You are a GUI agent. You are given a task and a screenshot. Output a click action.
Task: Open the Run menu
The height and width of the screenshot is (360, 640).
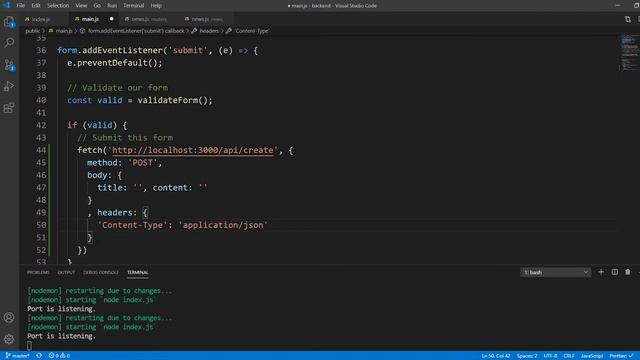(x=111, y=6)
